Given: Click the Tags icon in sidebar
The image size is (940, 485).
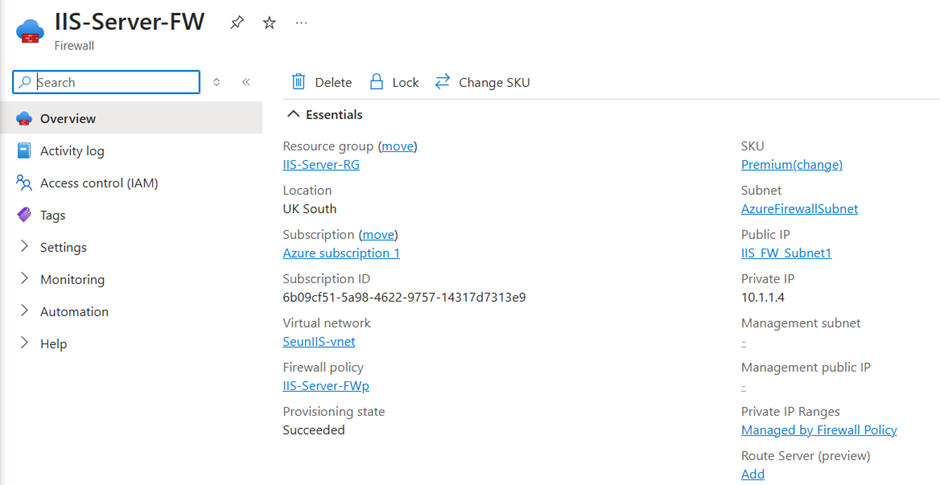Looking at the screenshot, I should 24,215.
